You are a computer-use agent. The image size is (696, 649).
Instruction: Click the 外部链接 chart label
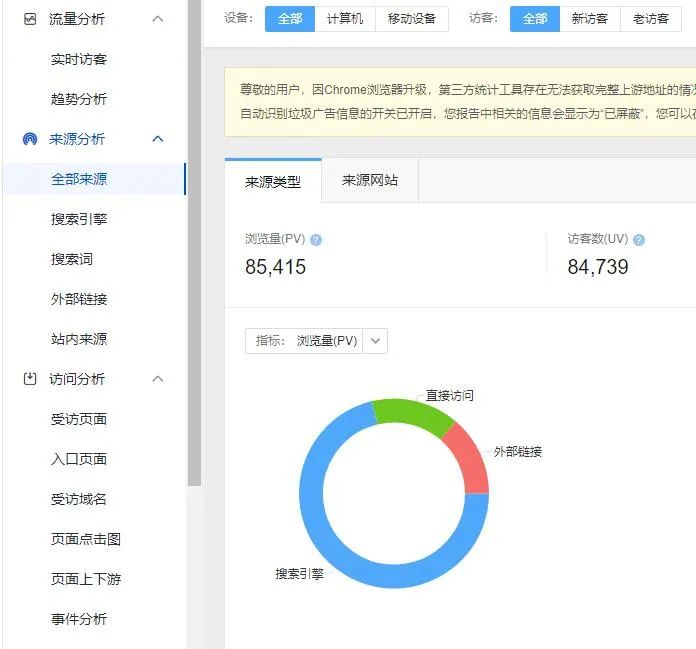point(518,452)
